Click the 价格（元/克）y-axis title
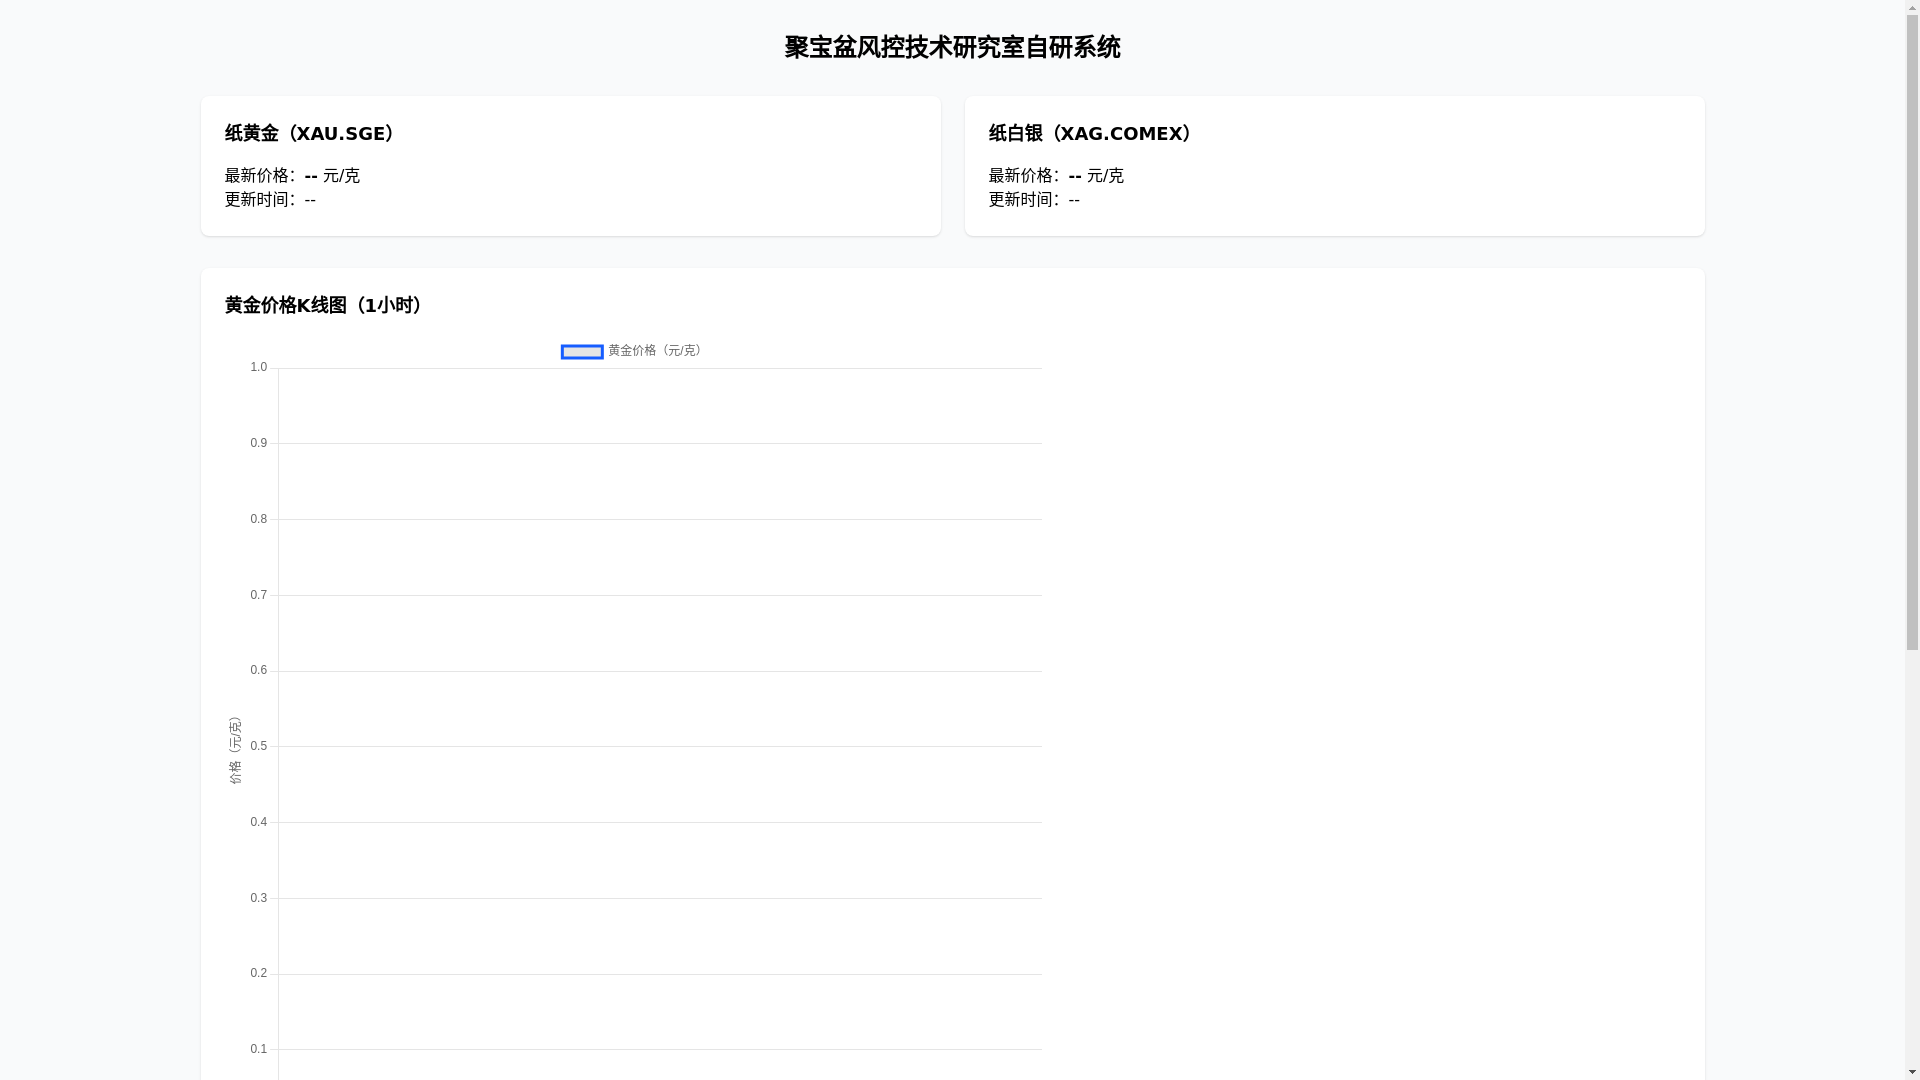The height and width of the screenshot is (1080, 1920). tap(235, 750)
